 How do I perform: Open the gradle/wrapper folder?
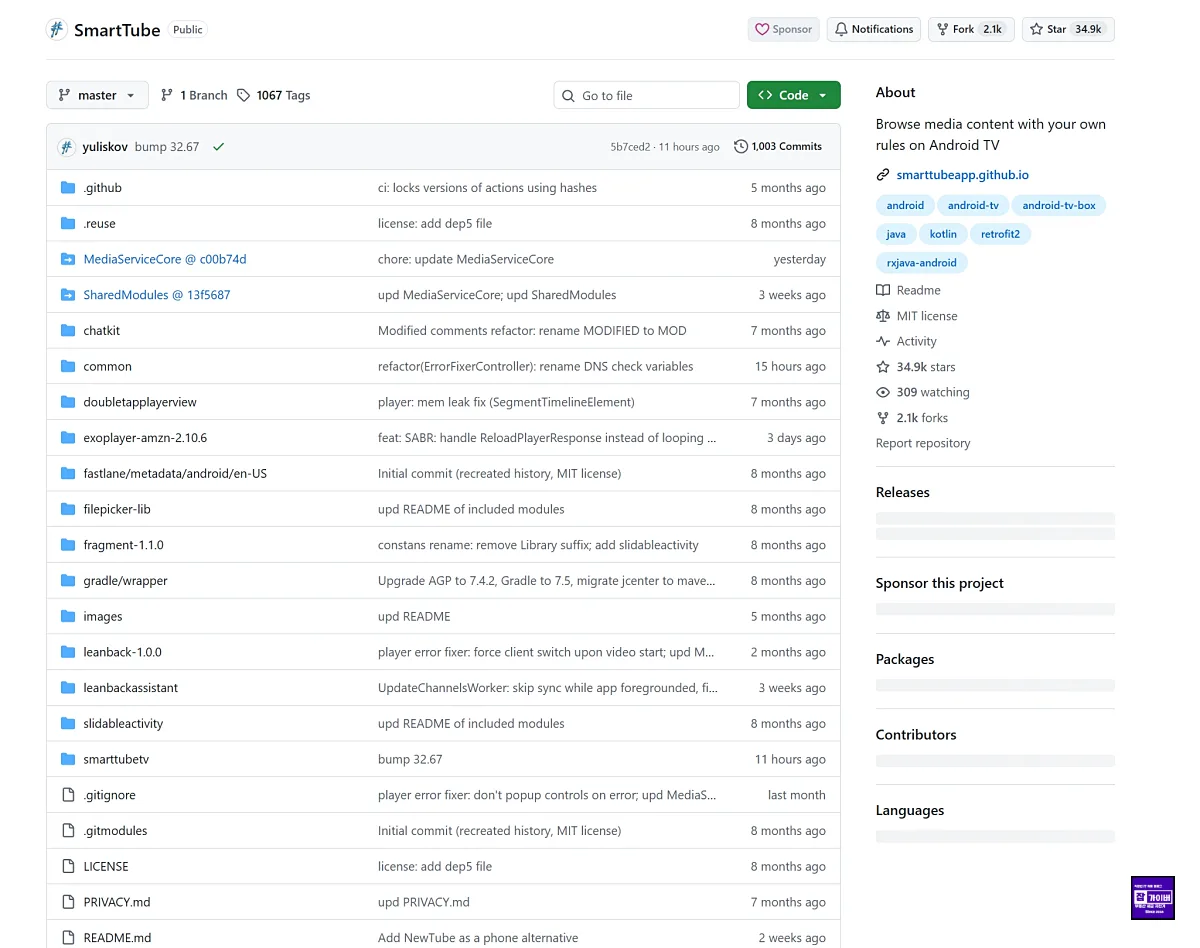click(125, 581)
